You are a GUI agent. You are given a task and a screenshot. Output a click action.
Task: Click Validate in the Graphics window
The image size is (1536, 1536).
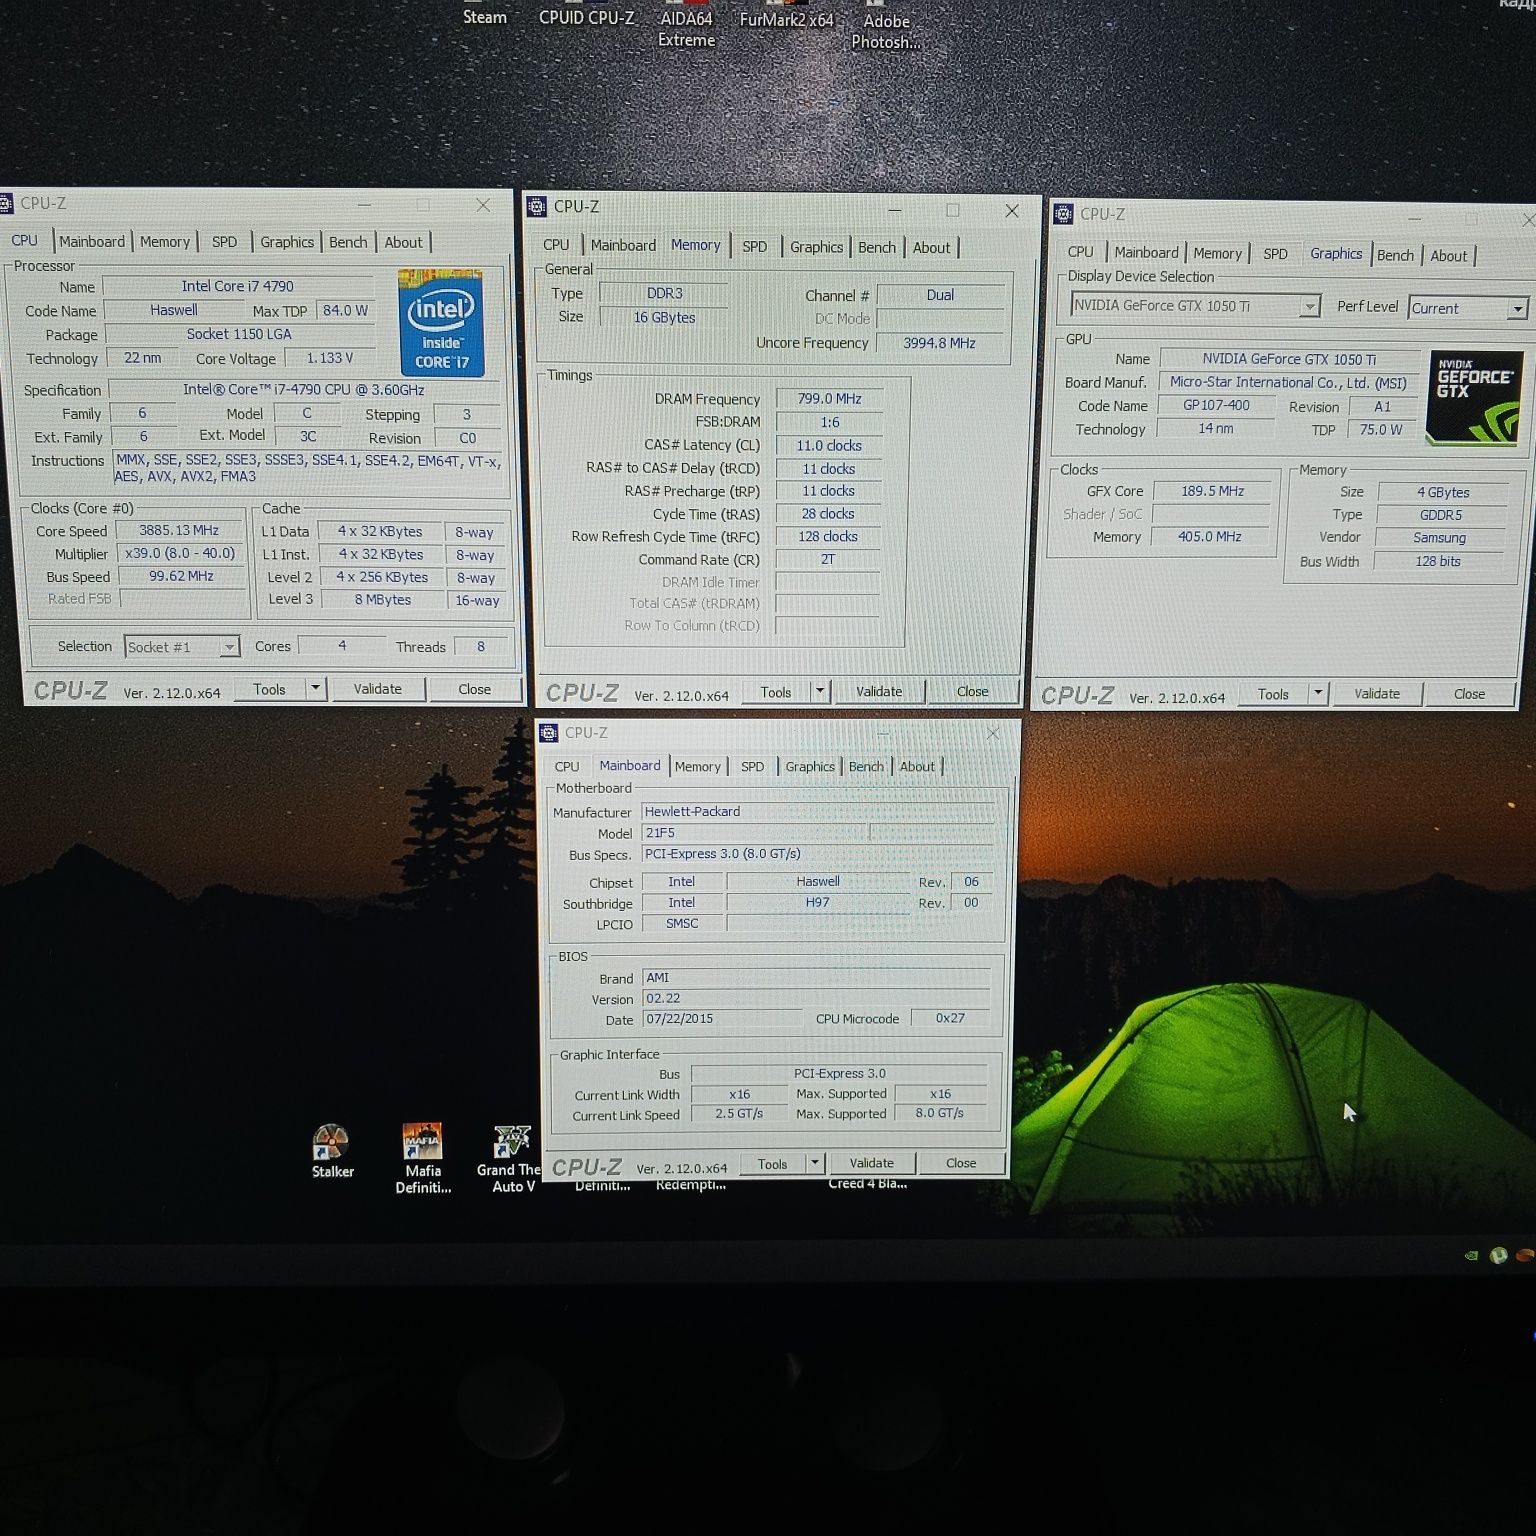1377,693
